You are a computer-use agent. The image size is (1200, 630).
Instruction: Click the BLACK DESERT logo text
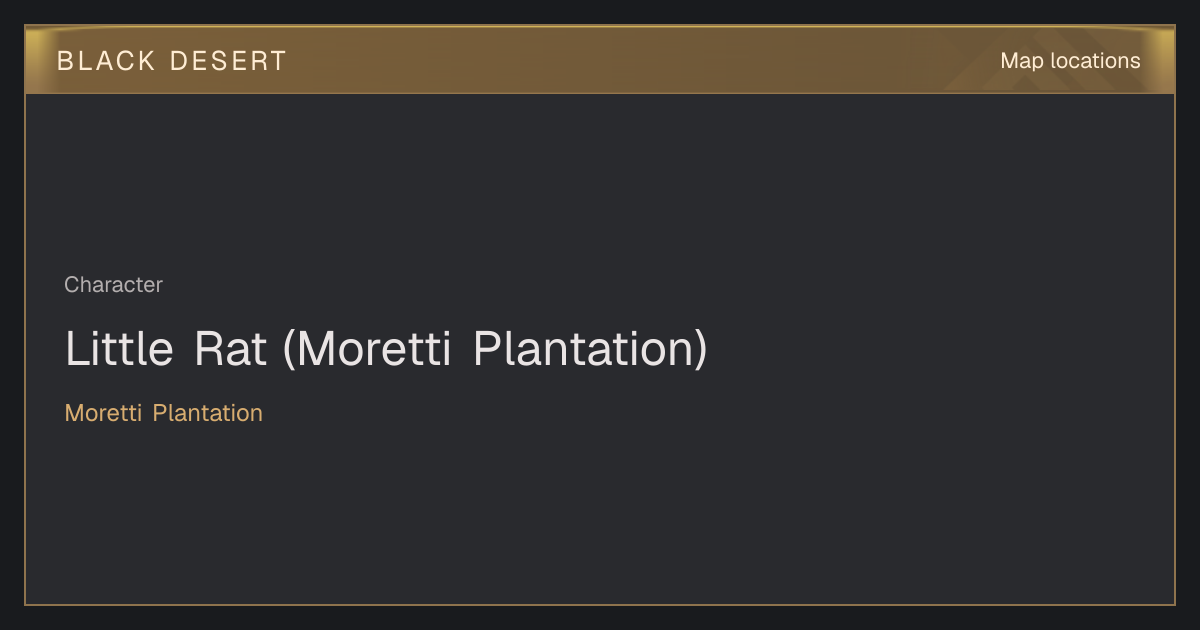(x=172, y=61)
